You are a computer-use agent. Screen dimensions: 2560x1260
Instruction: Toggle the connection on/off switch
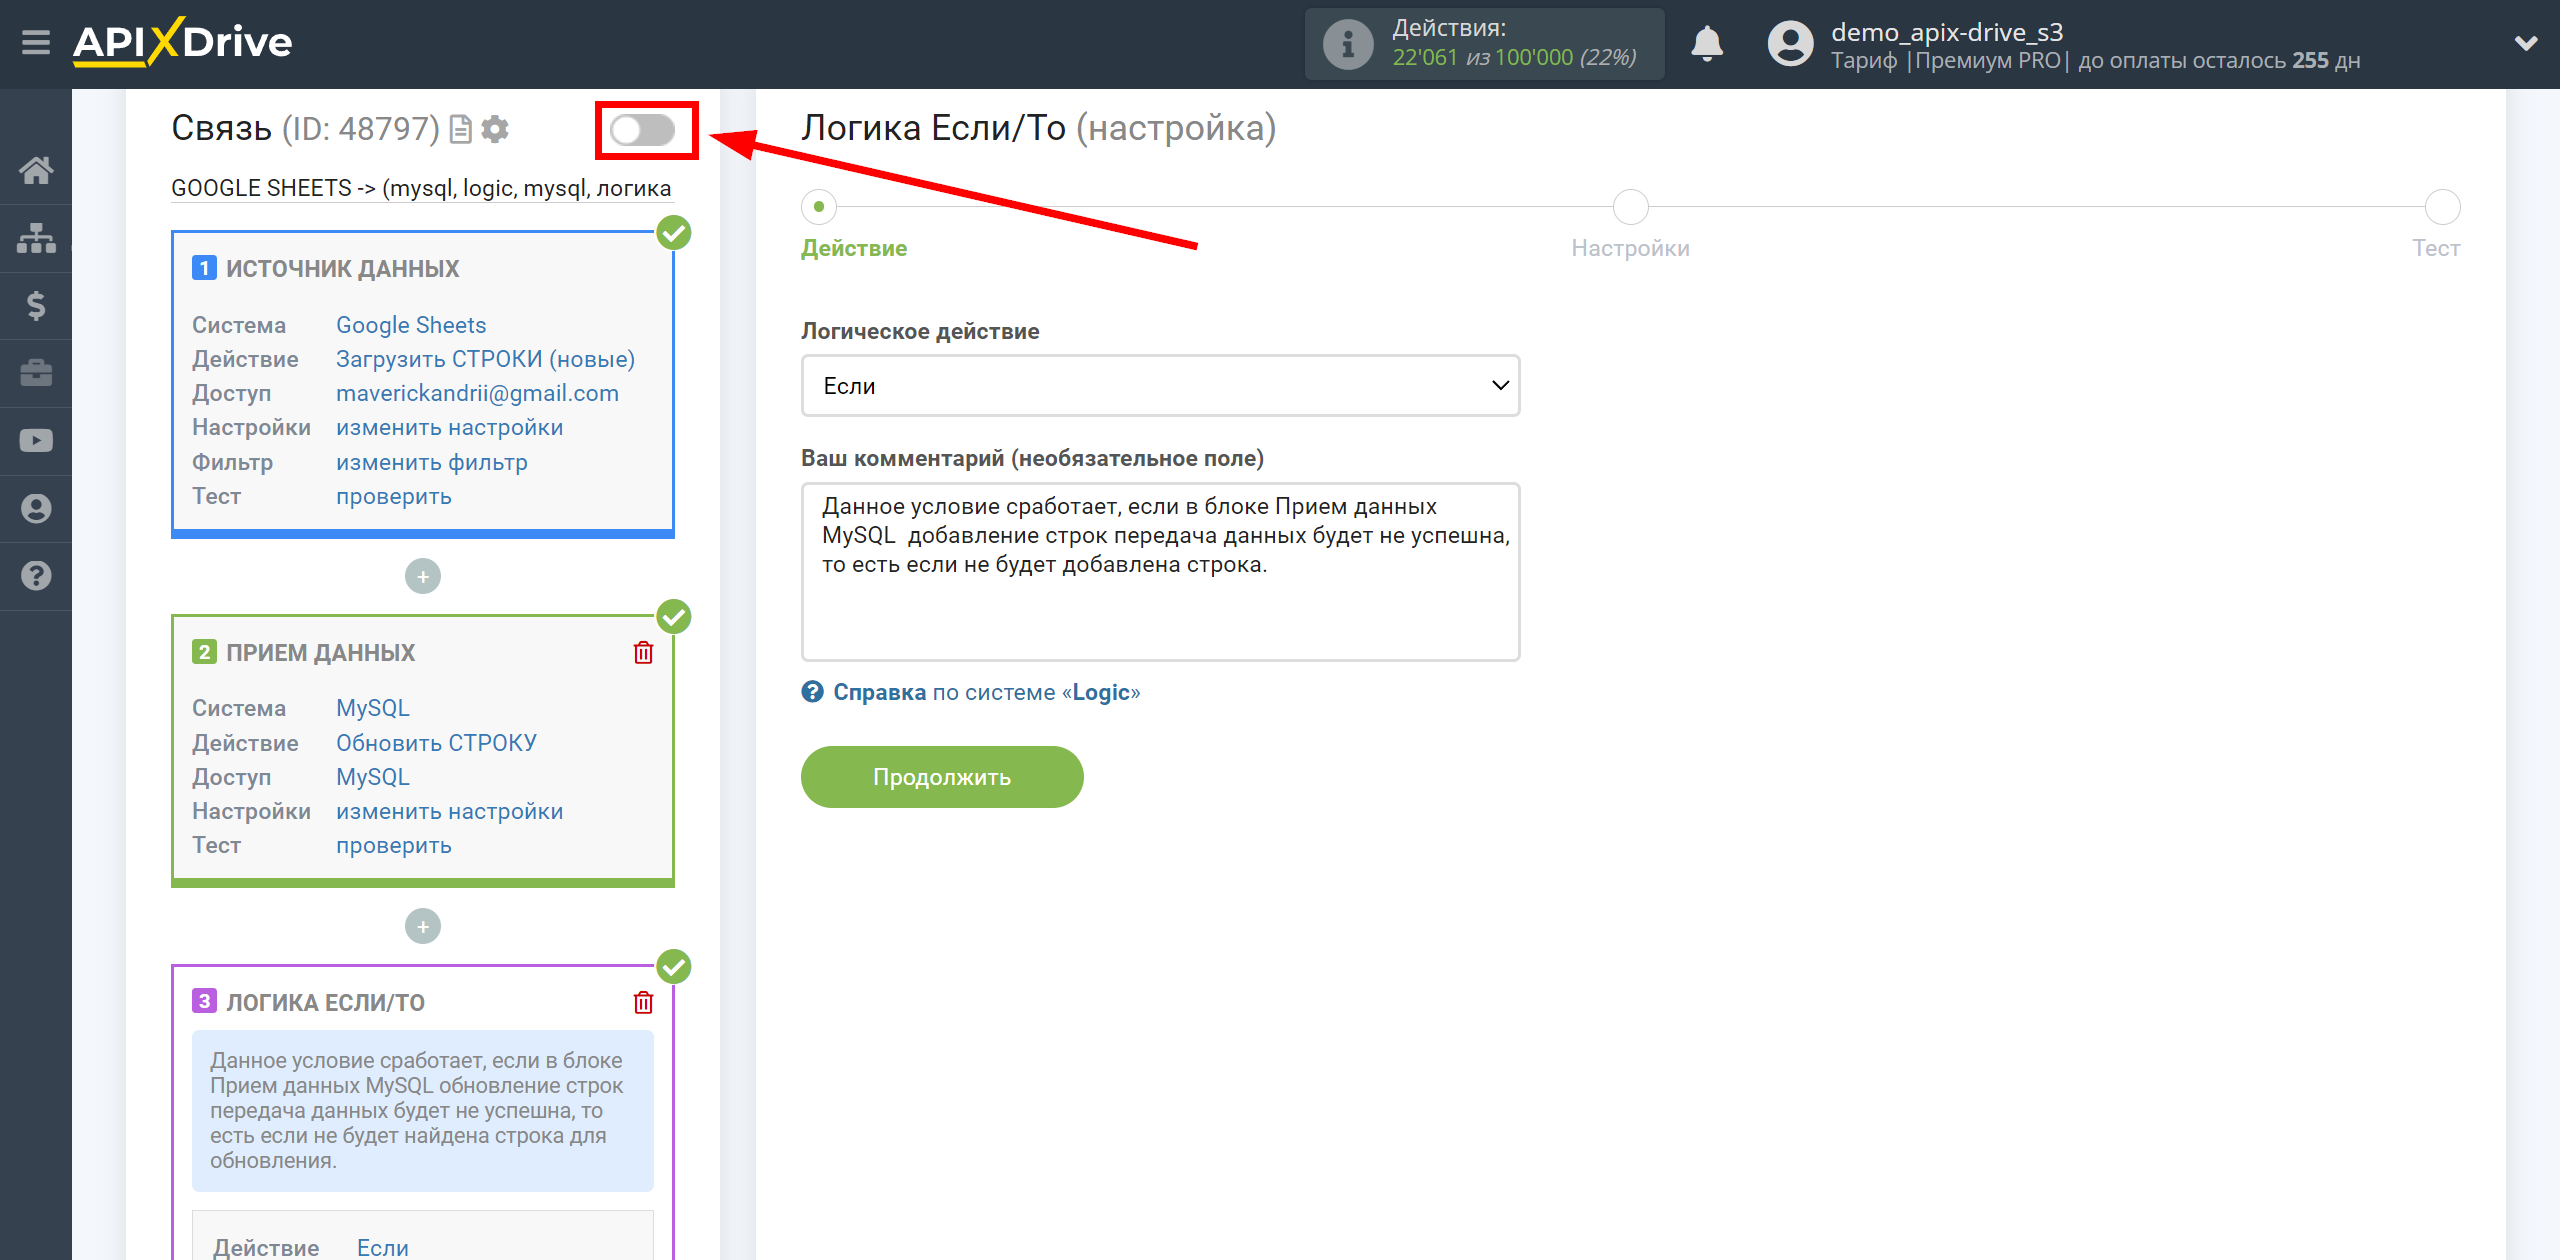pos(643,130)
